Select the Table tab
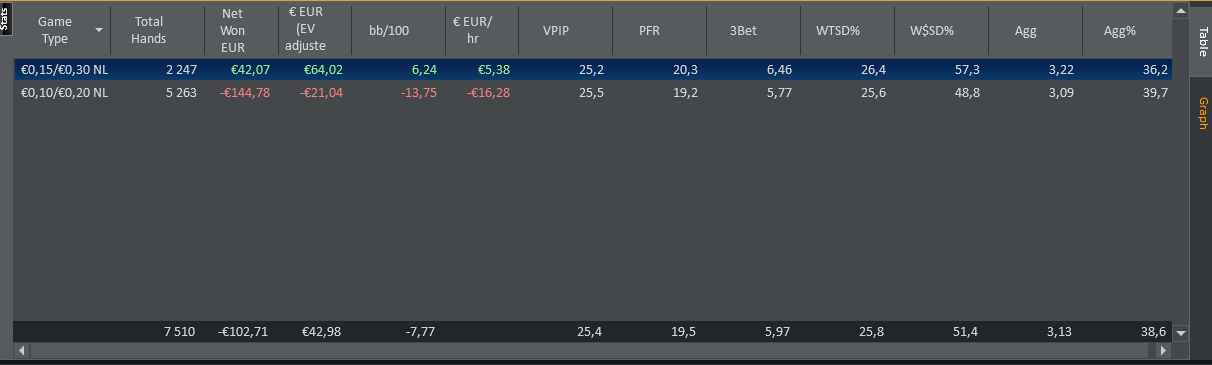Viewport: 1212px width, 365px height. pos(1201,41)
